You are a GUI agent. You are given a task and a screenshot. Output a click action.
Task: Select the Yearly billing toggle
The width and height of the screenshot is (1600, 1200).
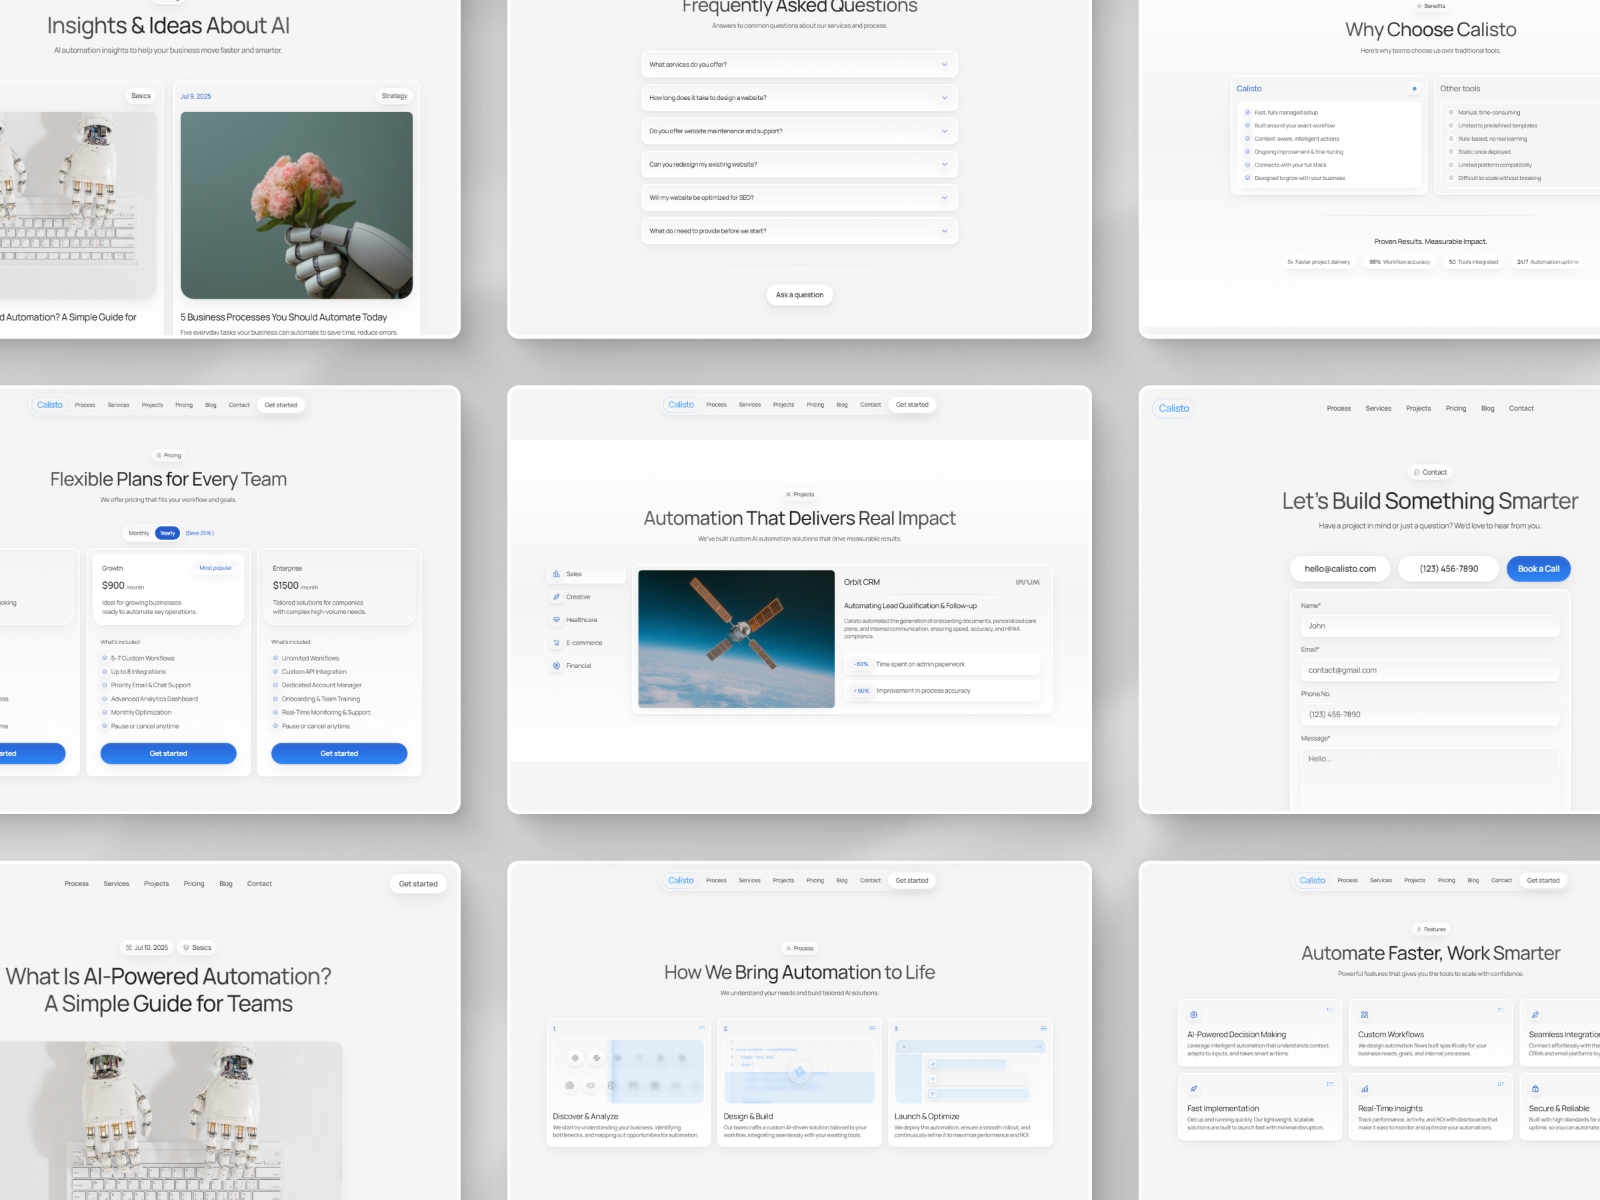click(168, 533)
